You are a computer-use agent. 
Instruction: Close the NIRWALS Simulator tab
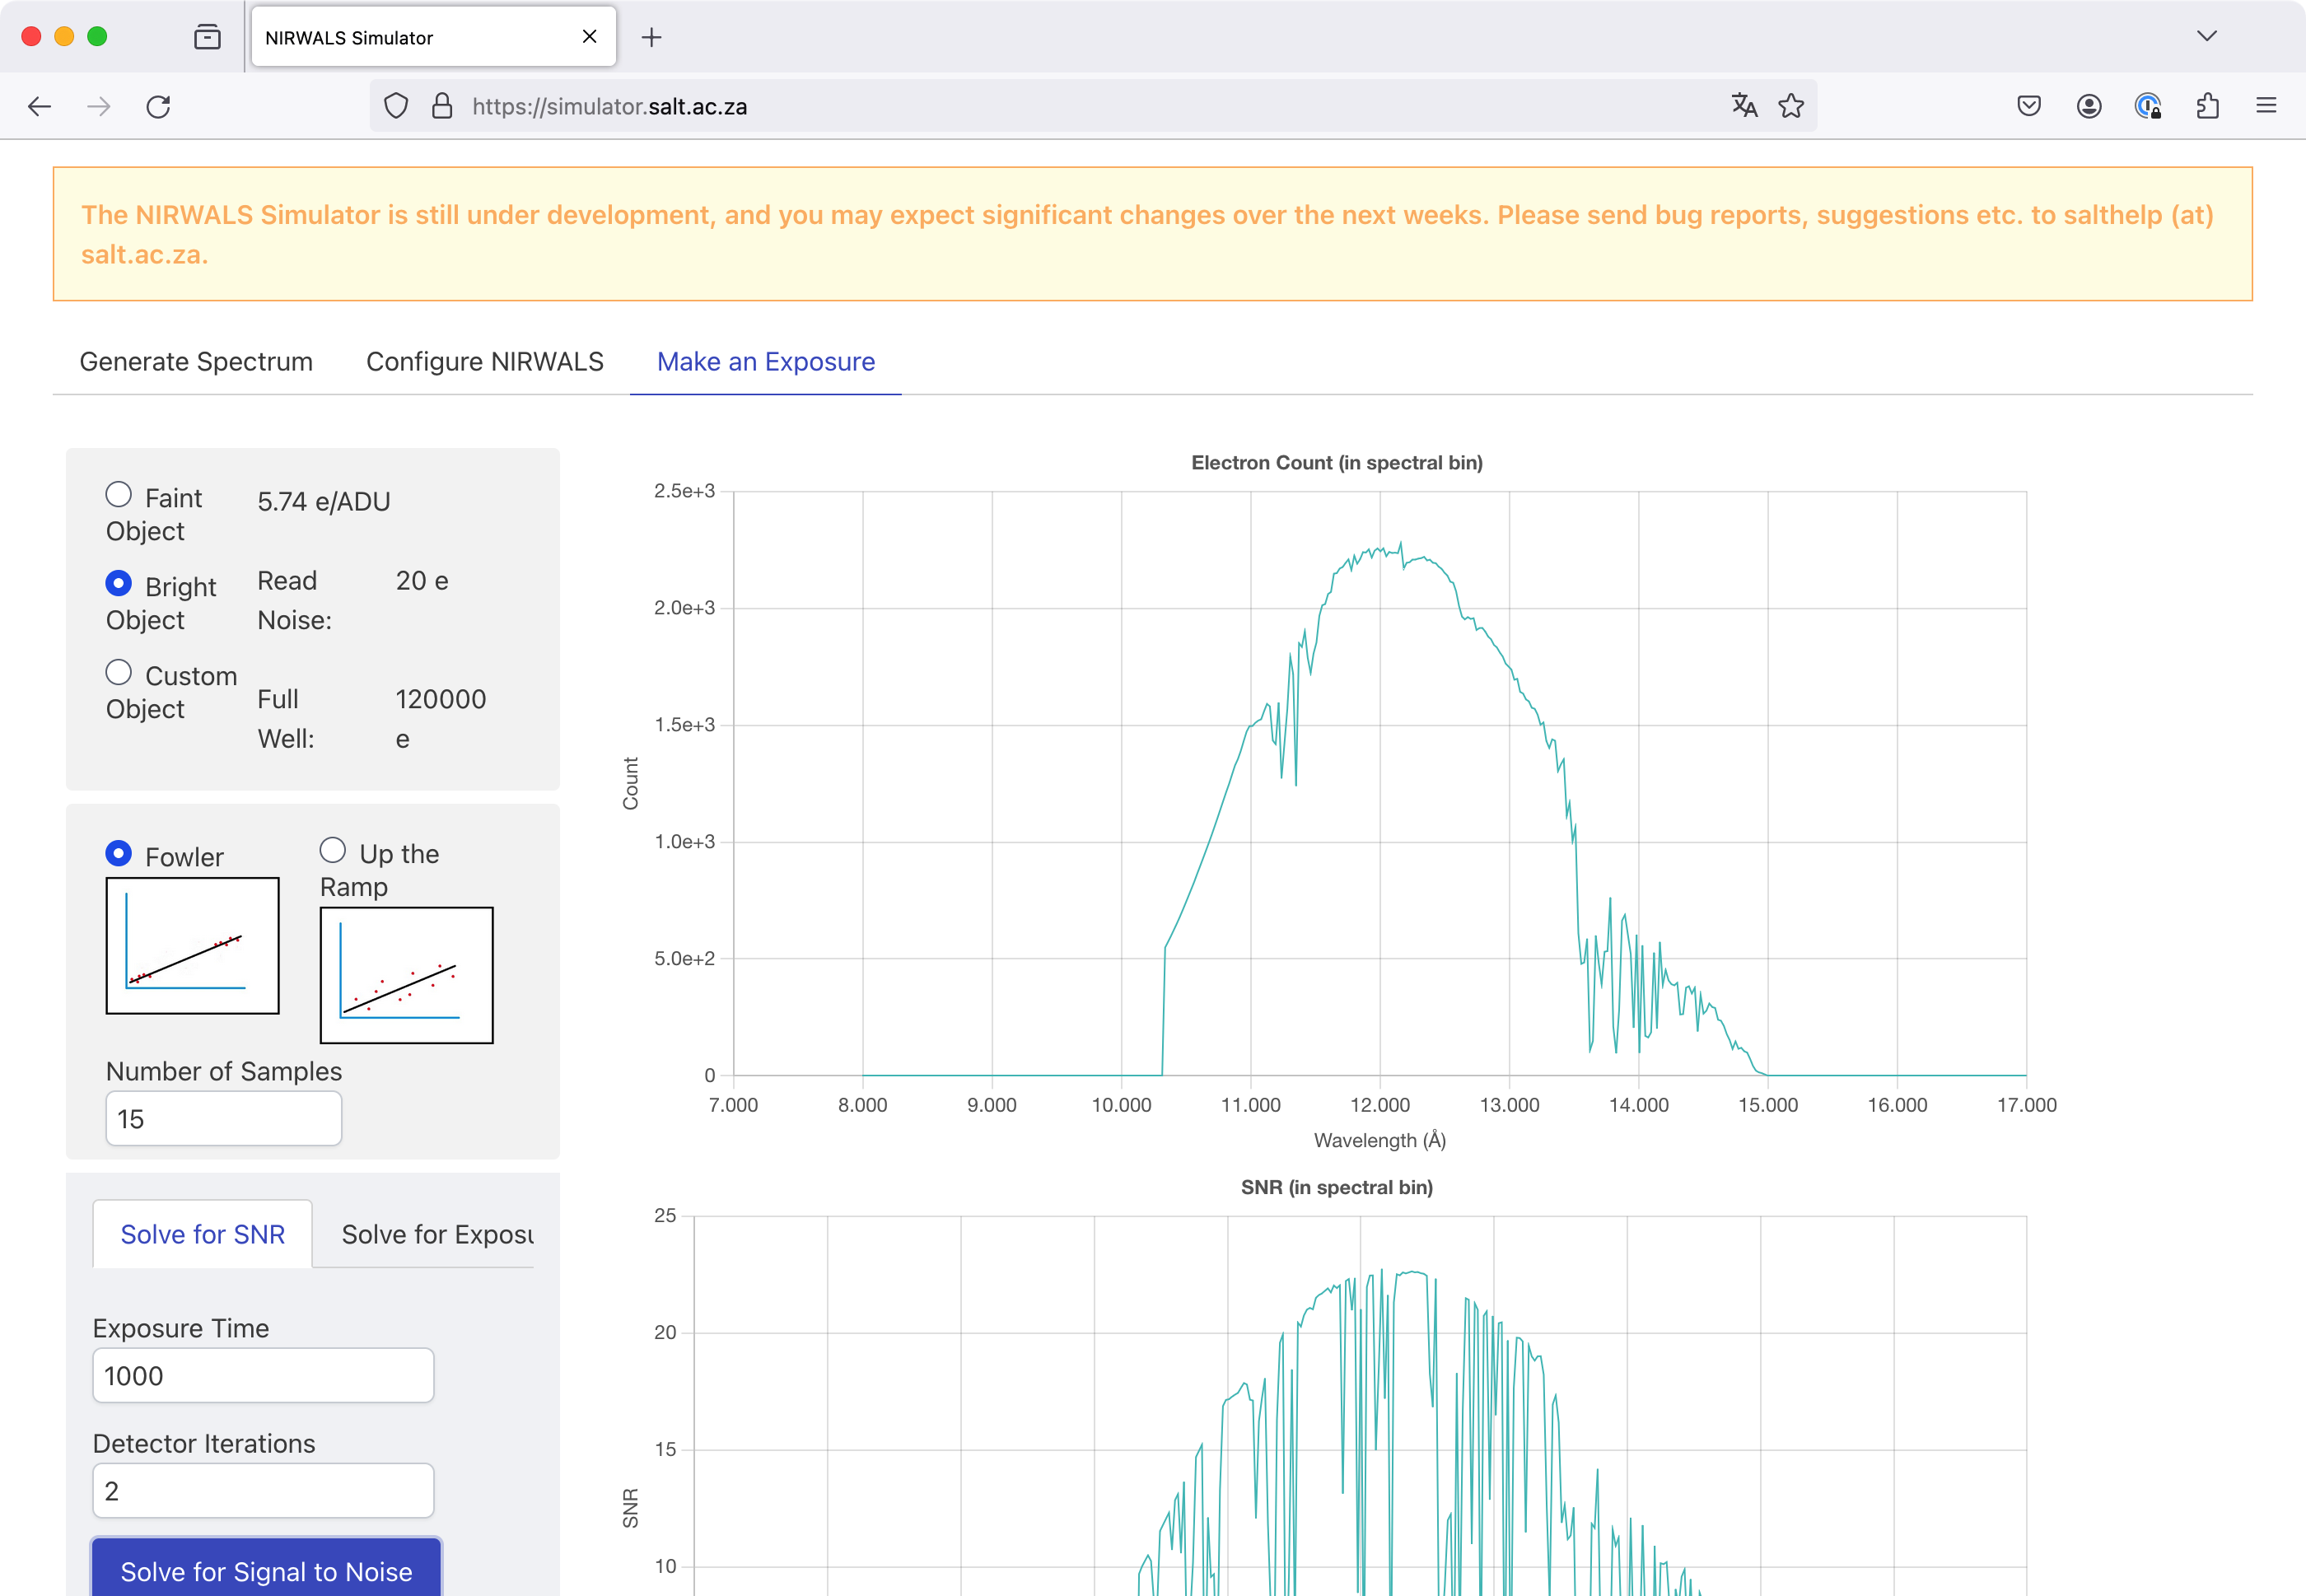(589, 37)
